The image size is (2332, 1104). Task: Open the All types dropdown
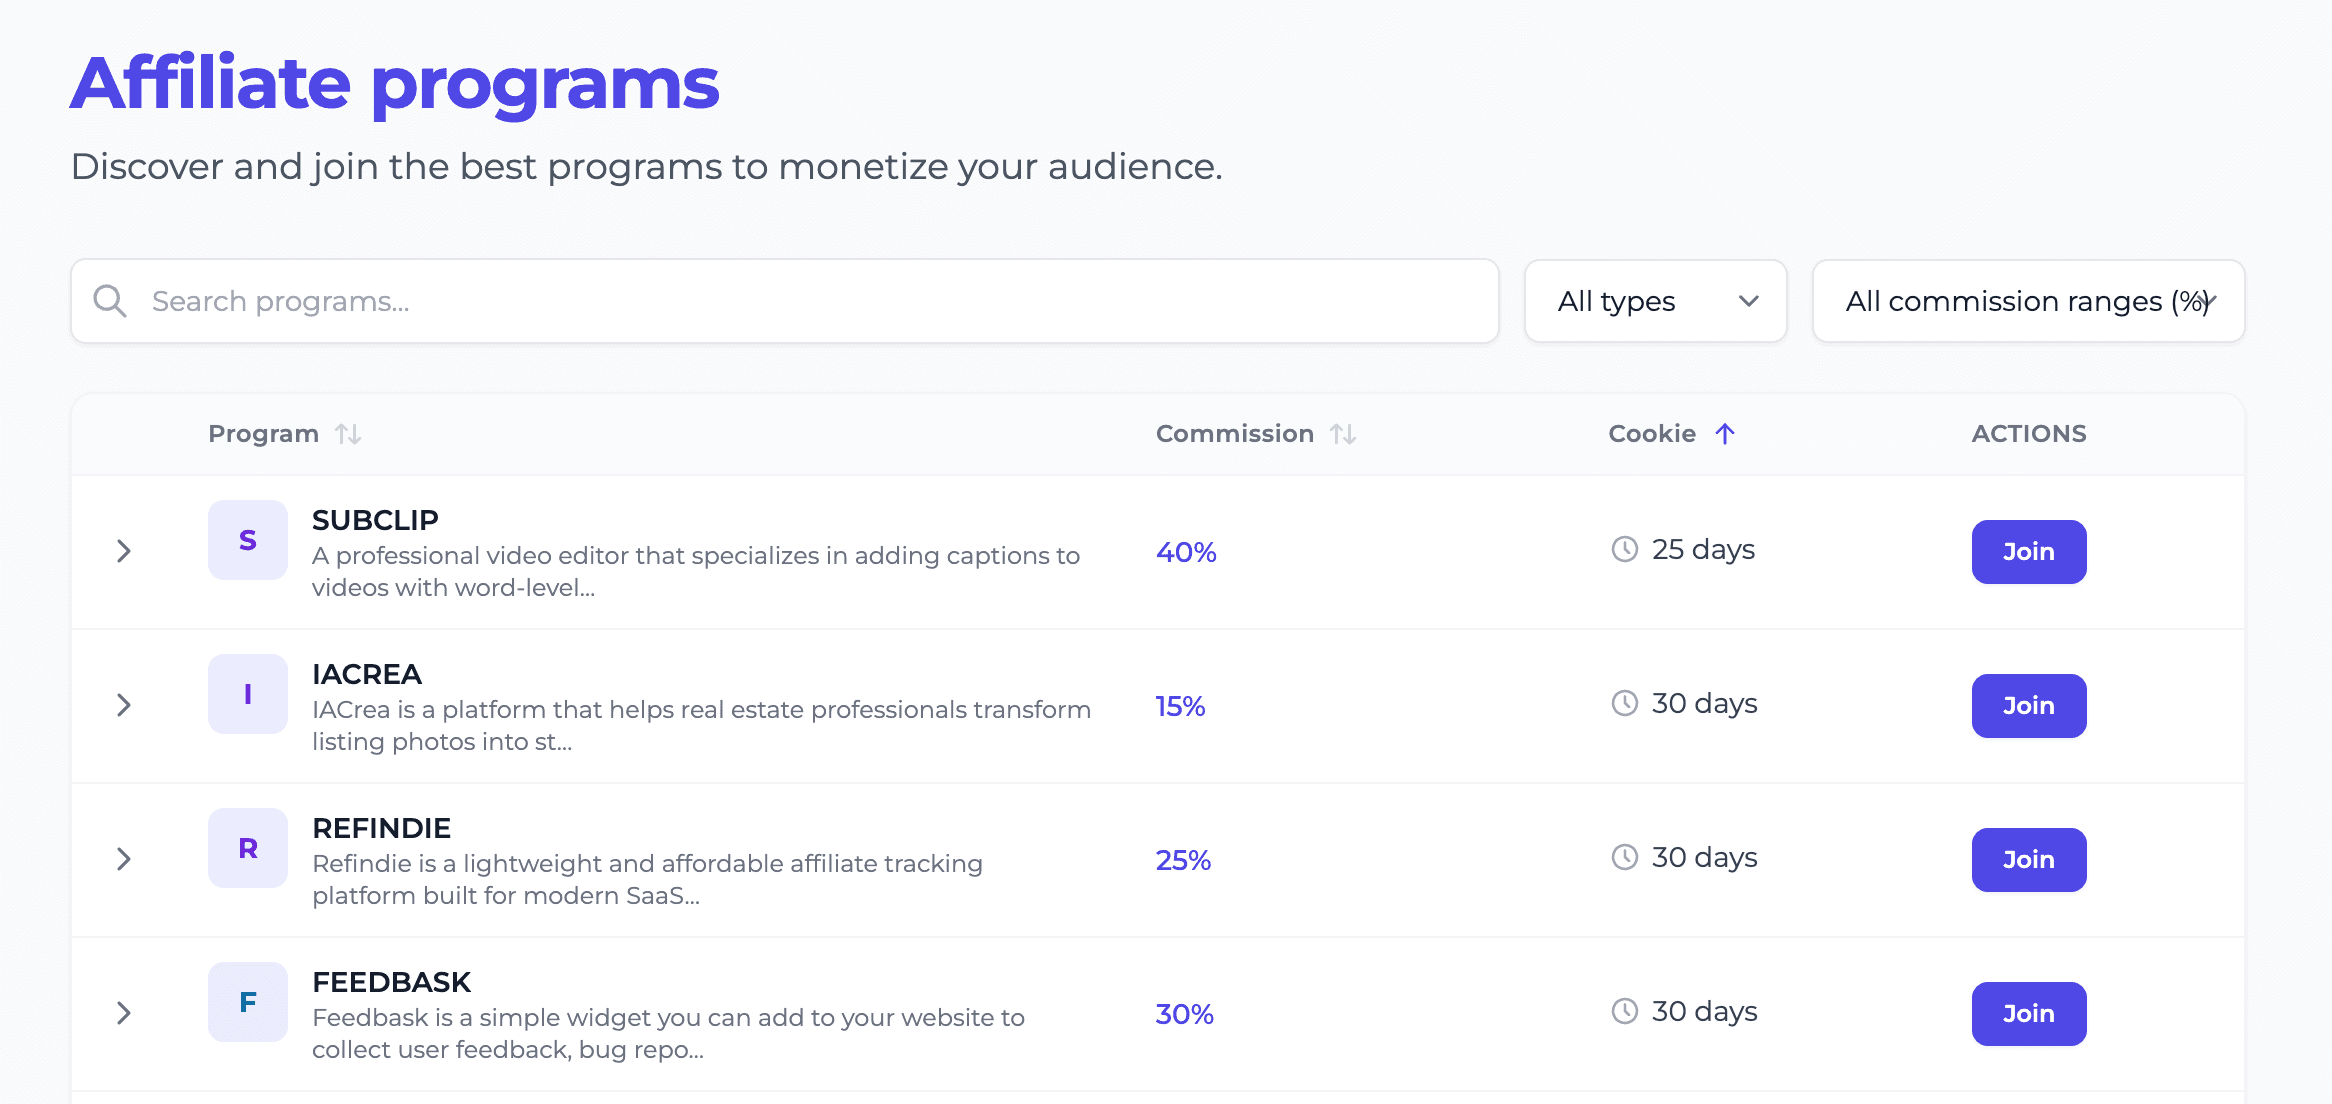(1655, 301)
